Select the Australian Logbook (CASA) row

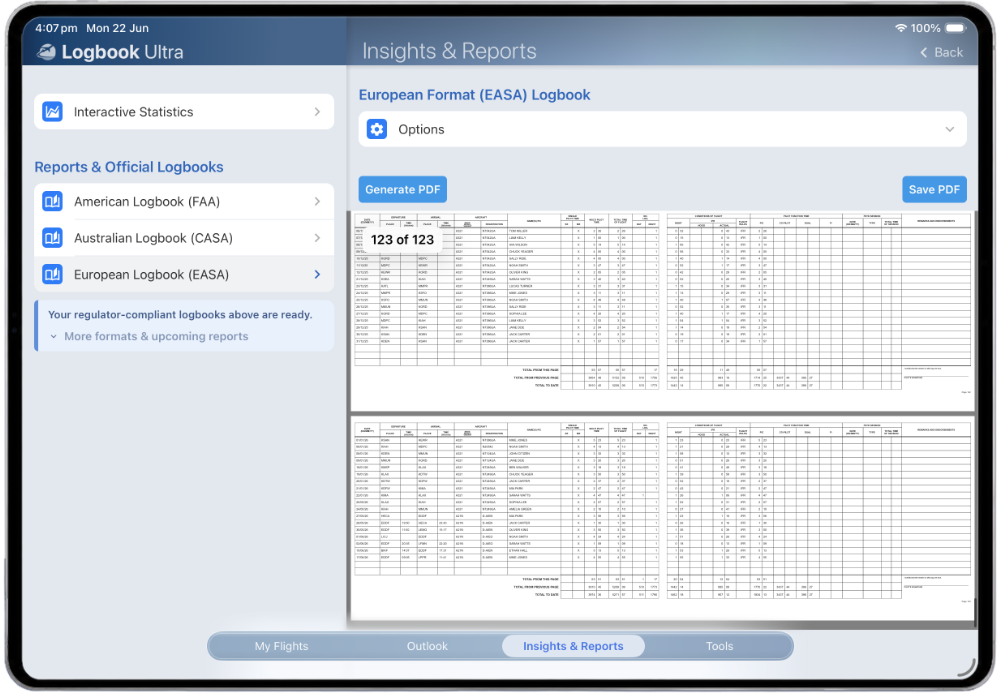(x=184, y=238)
